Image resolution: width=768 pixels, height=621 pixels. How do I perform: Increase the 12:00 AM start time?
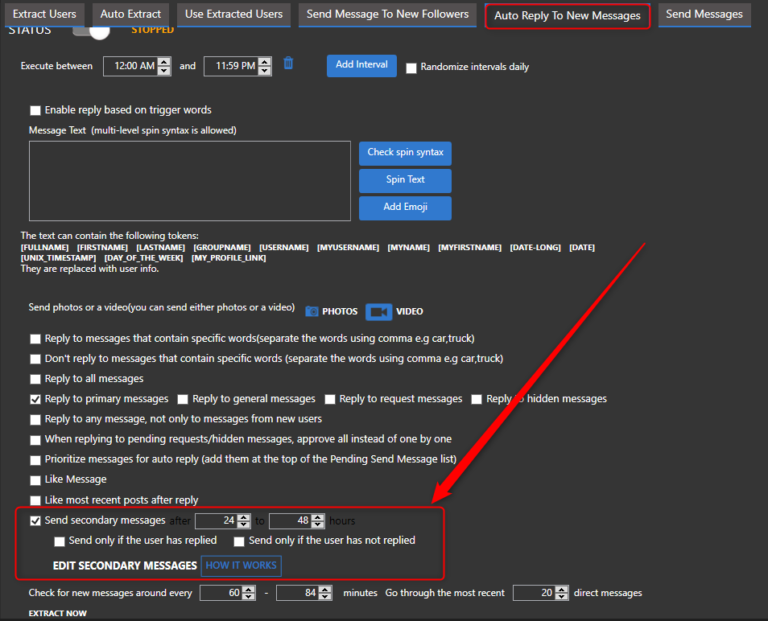point(165,62)
